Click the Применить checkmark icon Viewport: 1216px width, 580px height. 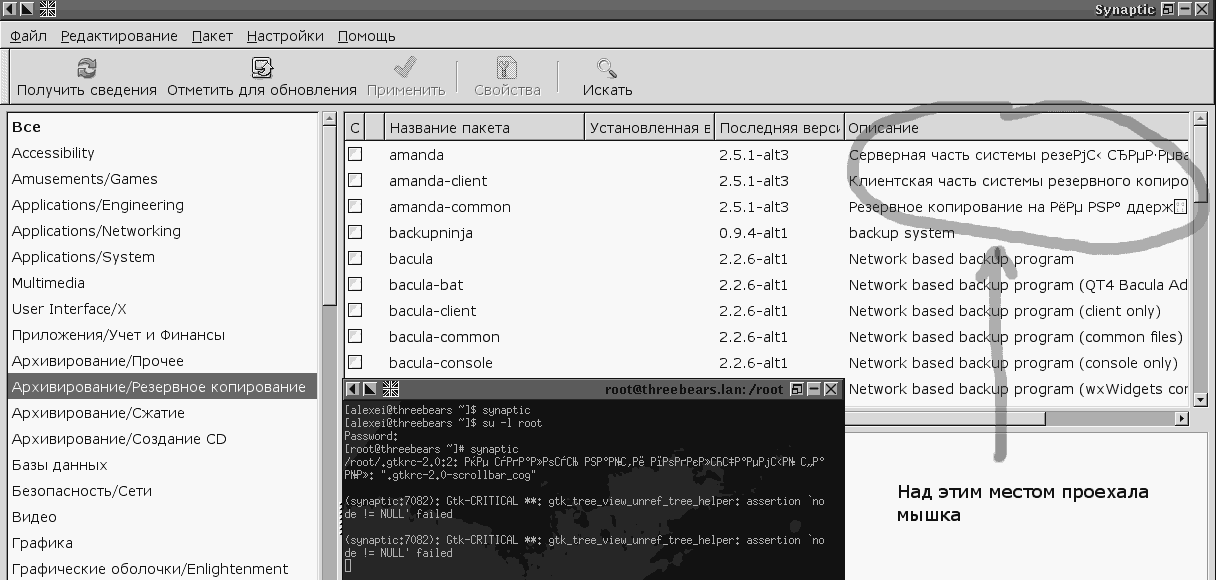405,68
